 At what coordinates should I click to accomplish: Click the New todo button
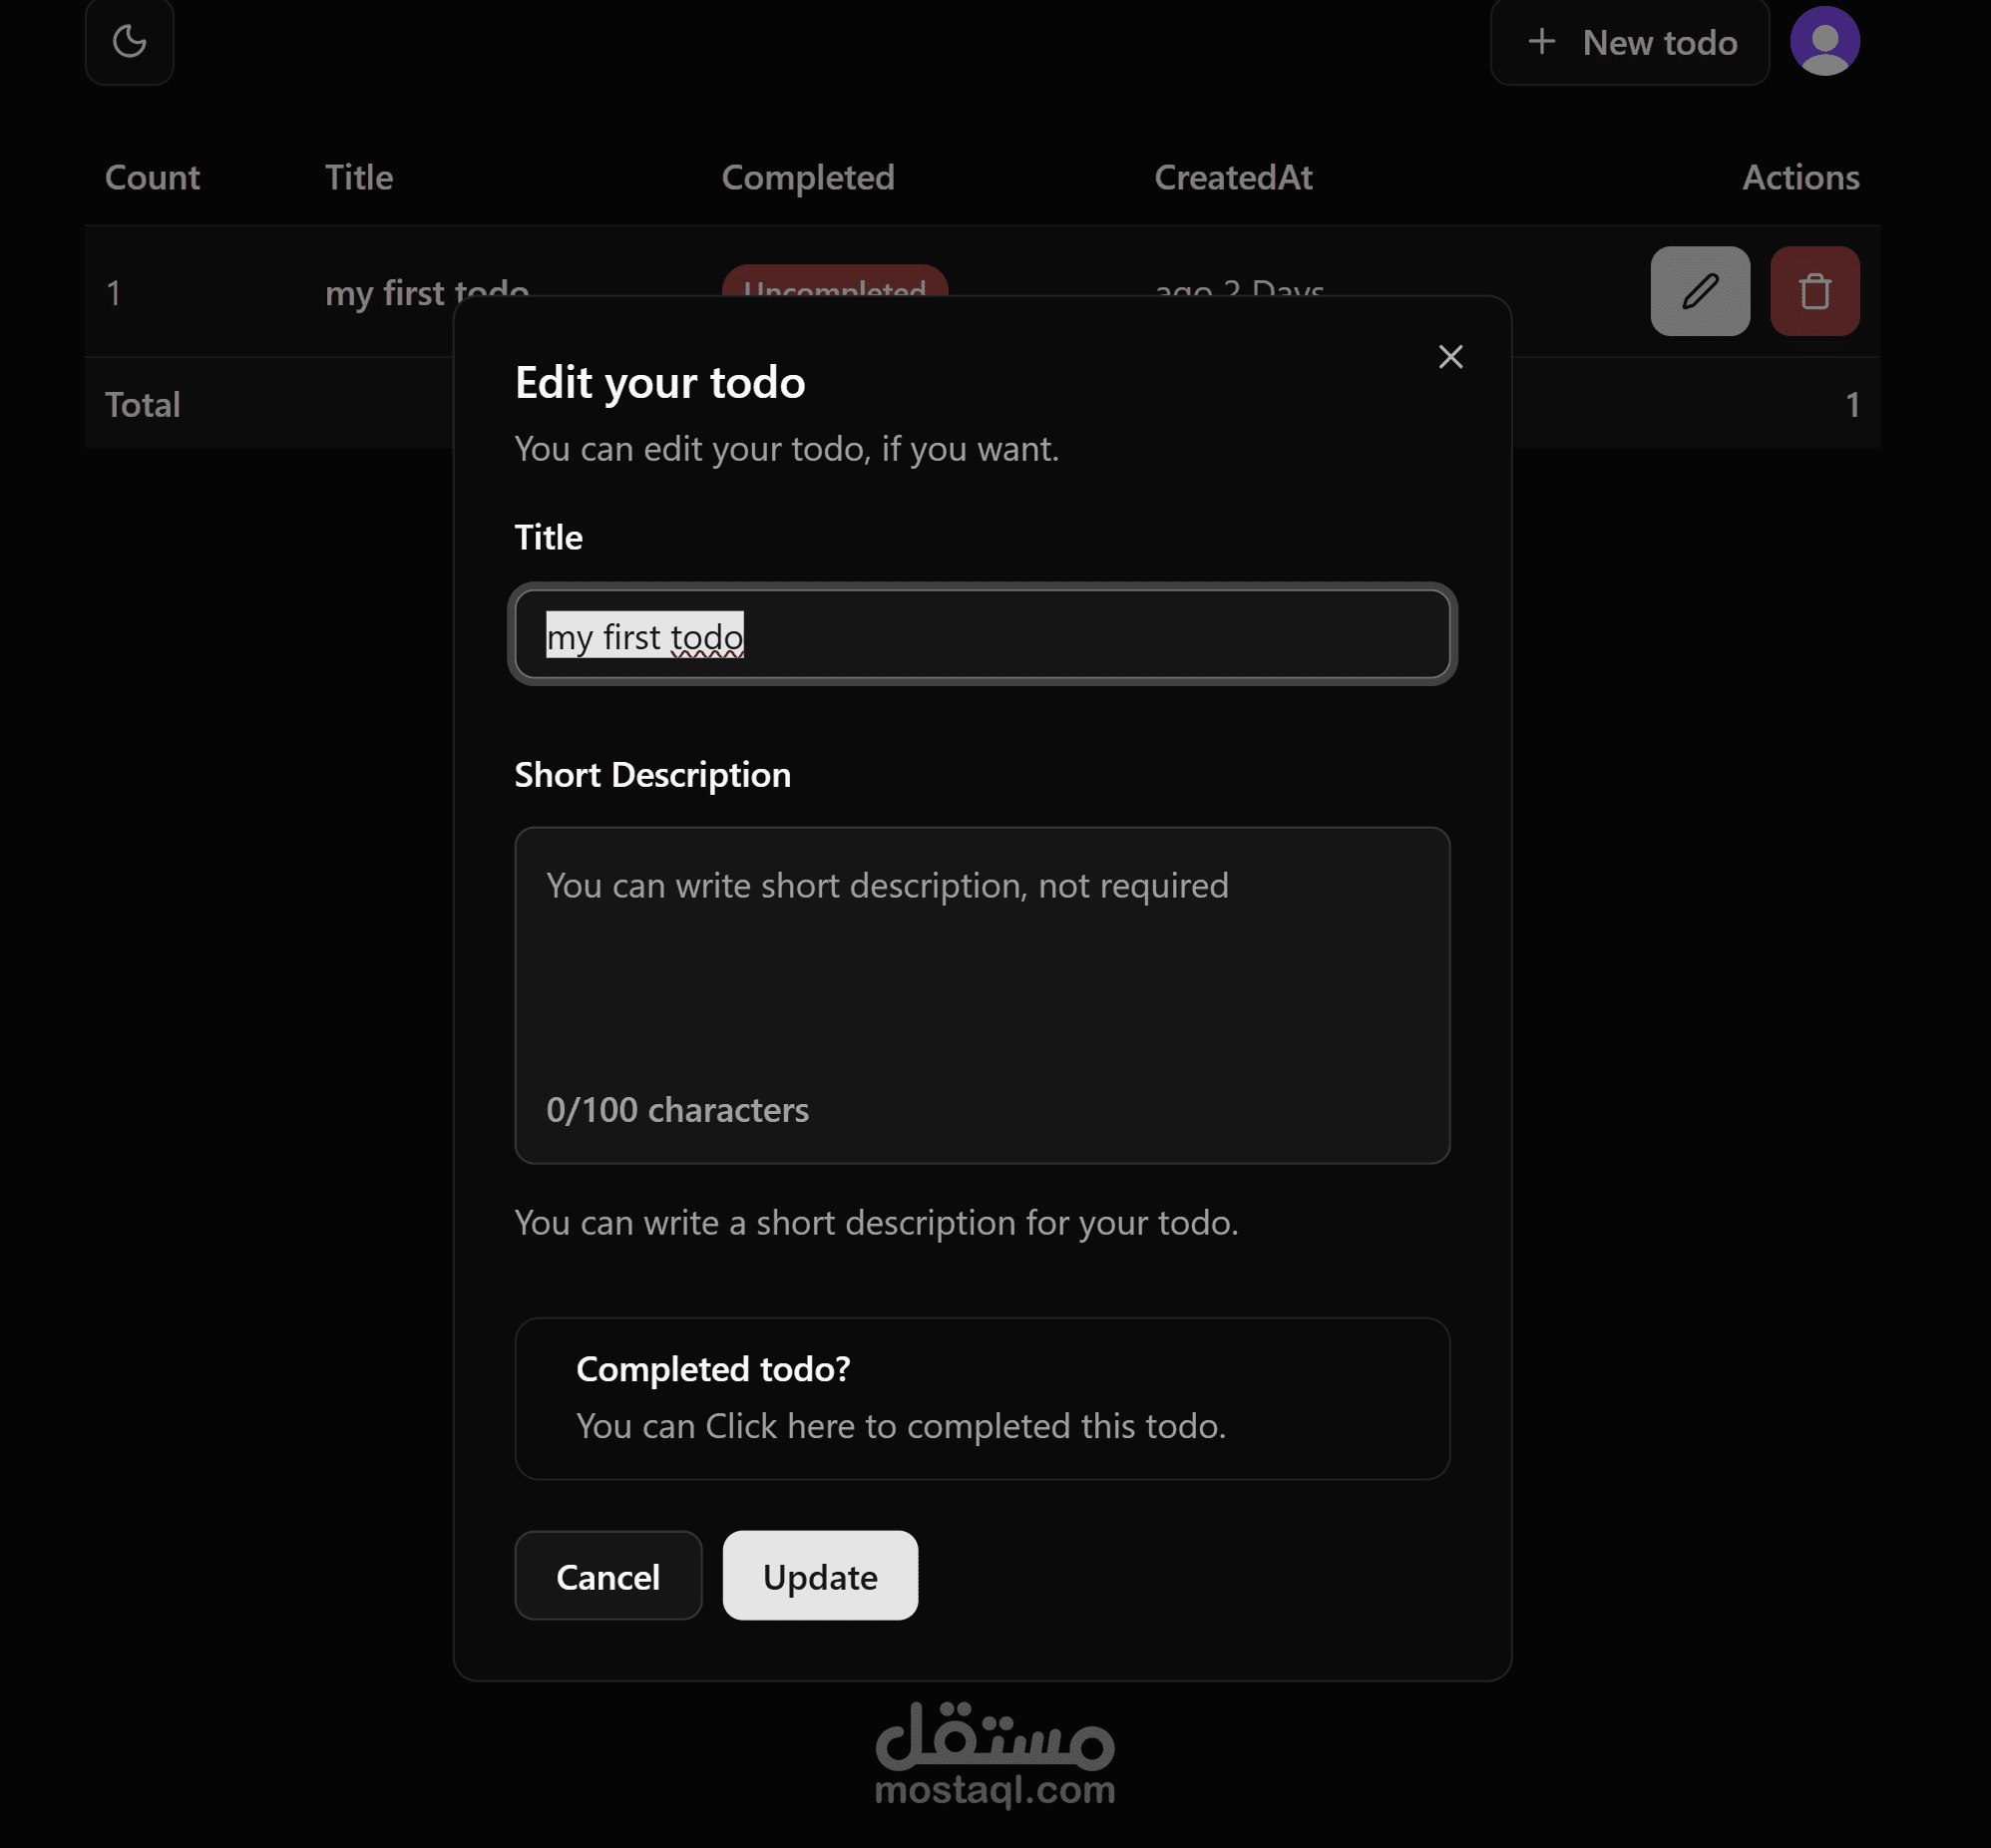pyautogui.click(x=1629, y=42)
